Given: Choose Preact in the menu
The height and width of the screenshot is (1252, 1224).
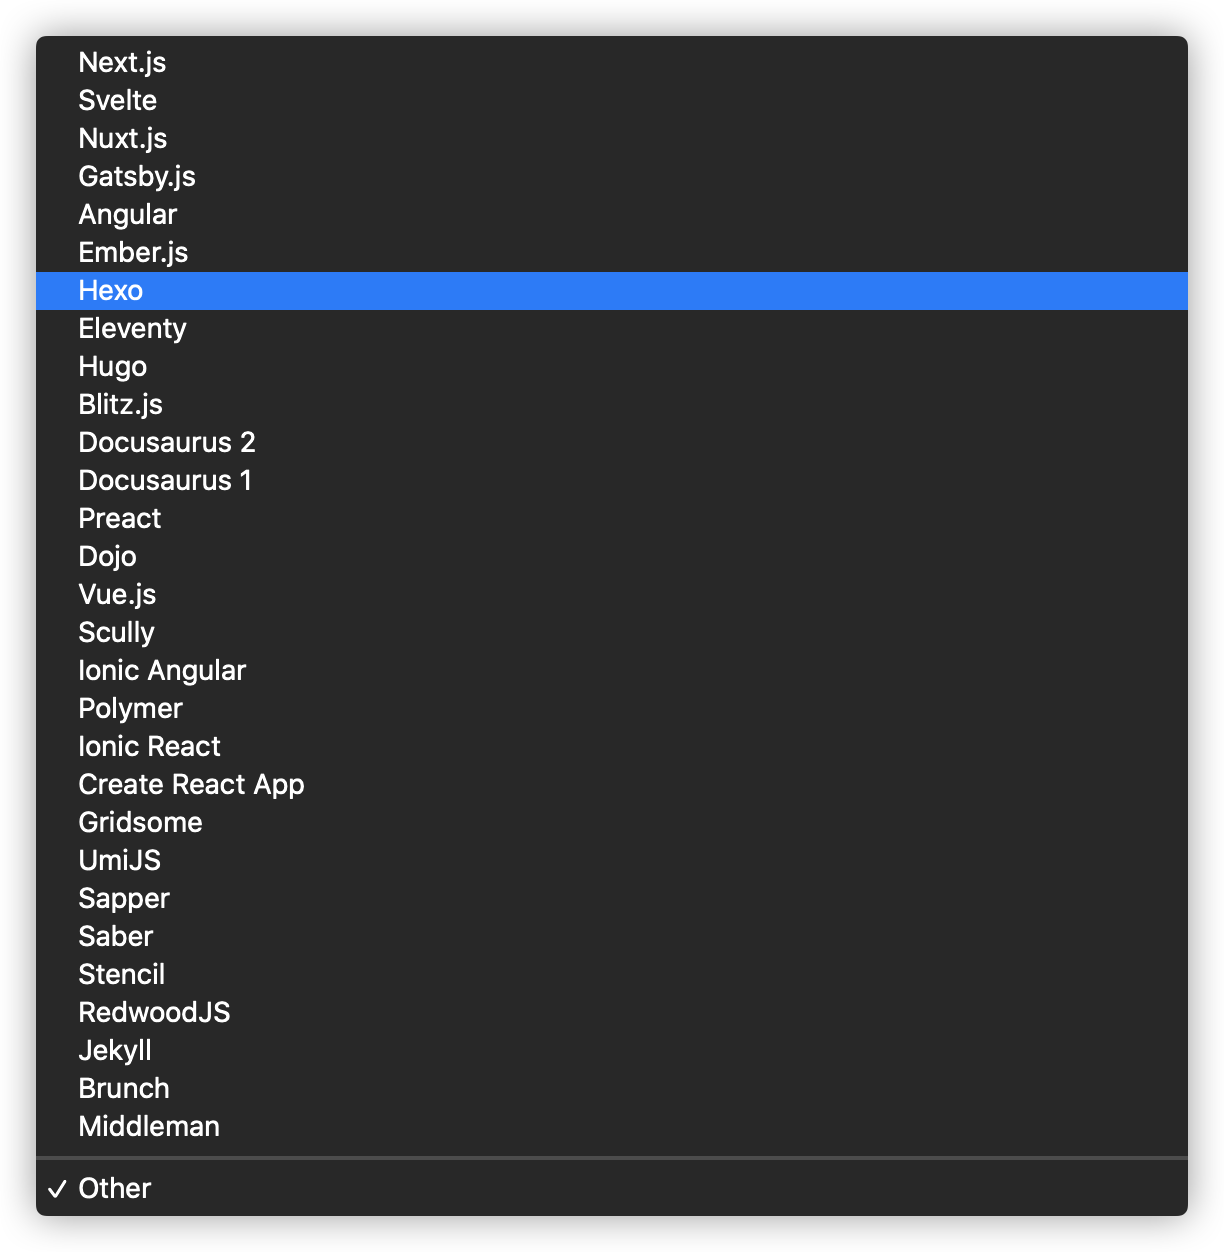Looking at the screenshot, I should click(120, 519).
